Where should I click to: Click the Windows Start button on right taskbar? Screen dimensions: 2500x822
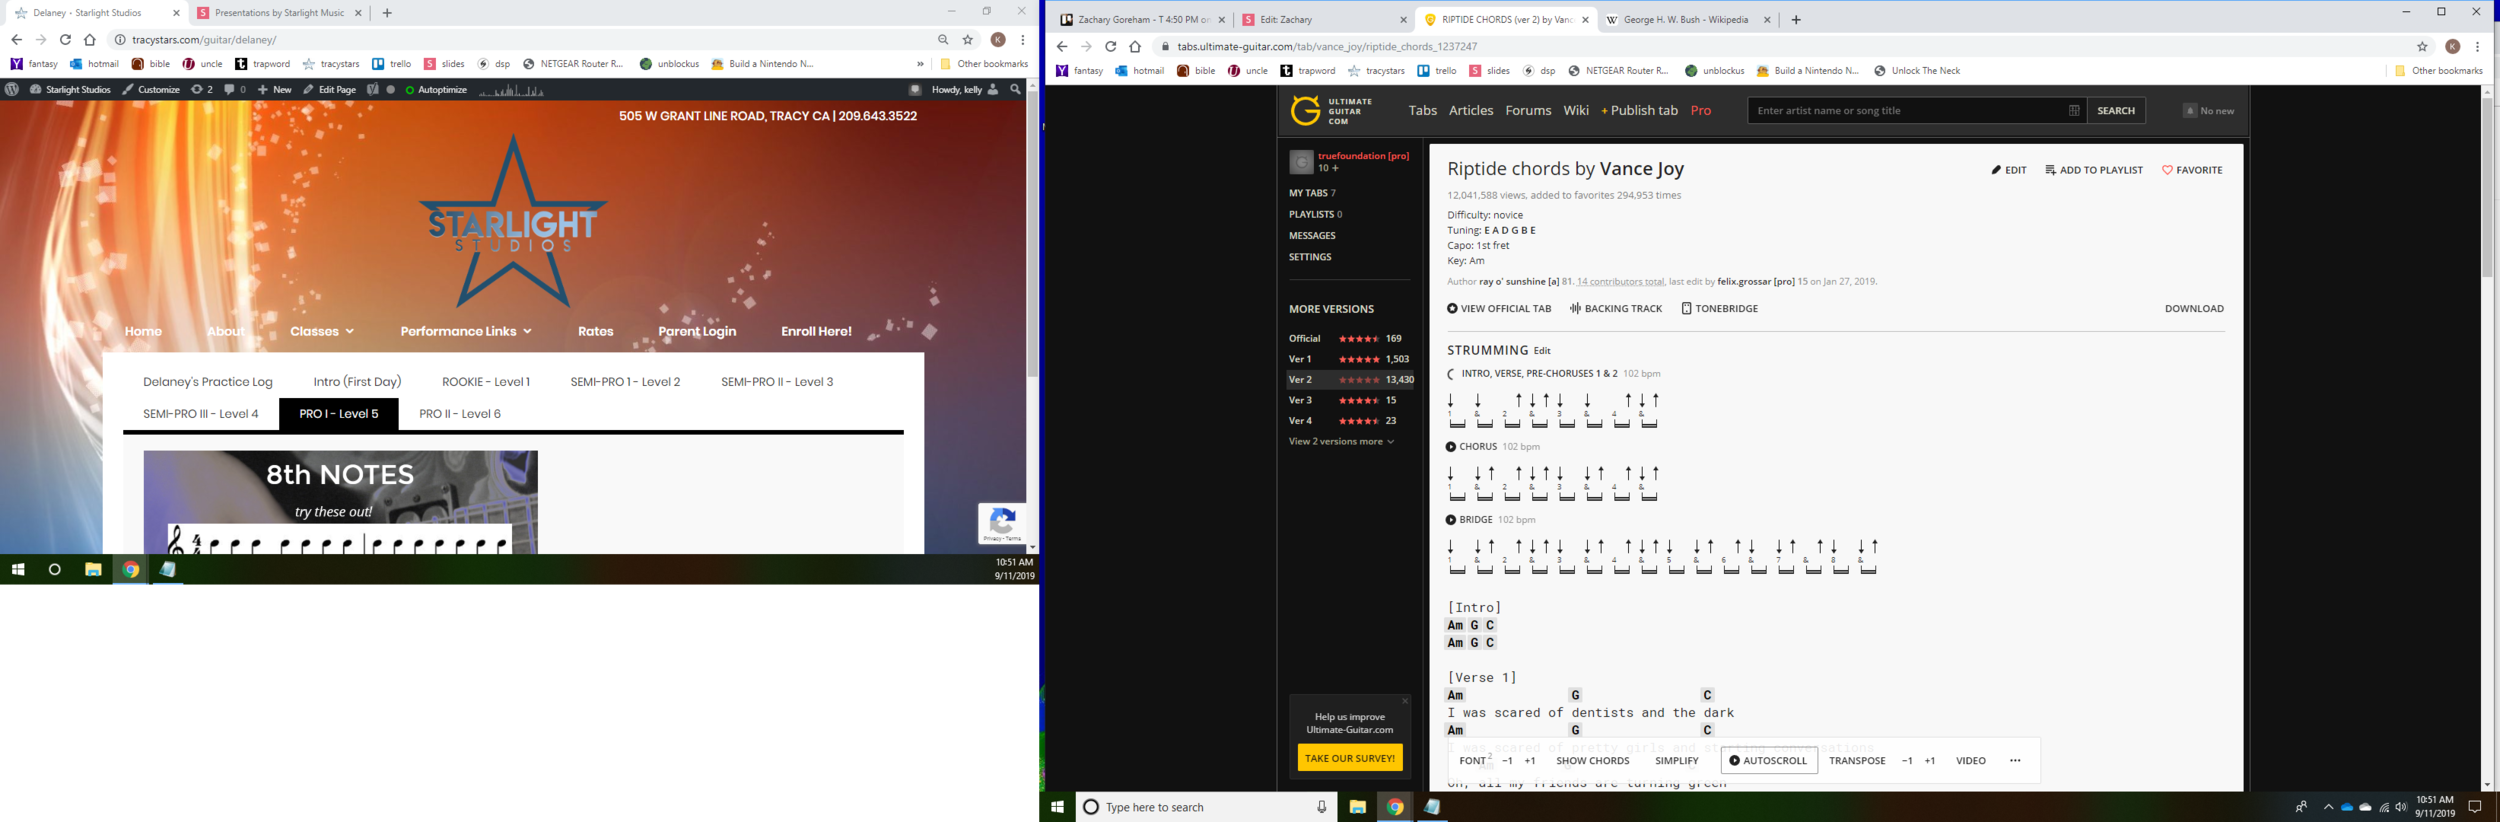1057,807
